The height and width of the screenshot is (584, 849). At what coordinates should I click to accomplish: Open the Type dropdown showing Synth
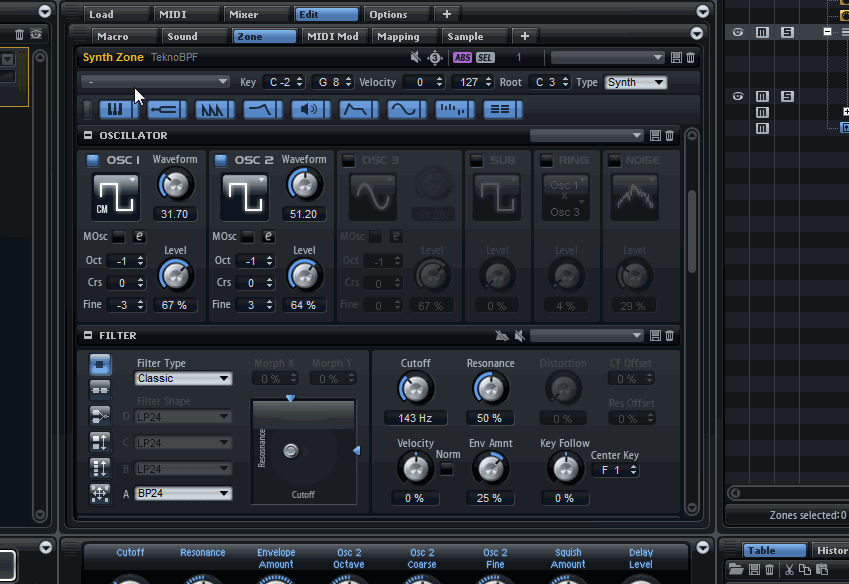tap(636, 82)
